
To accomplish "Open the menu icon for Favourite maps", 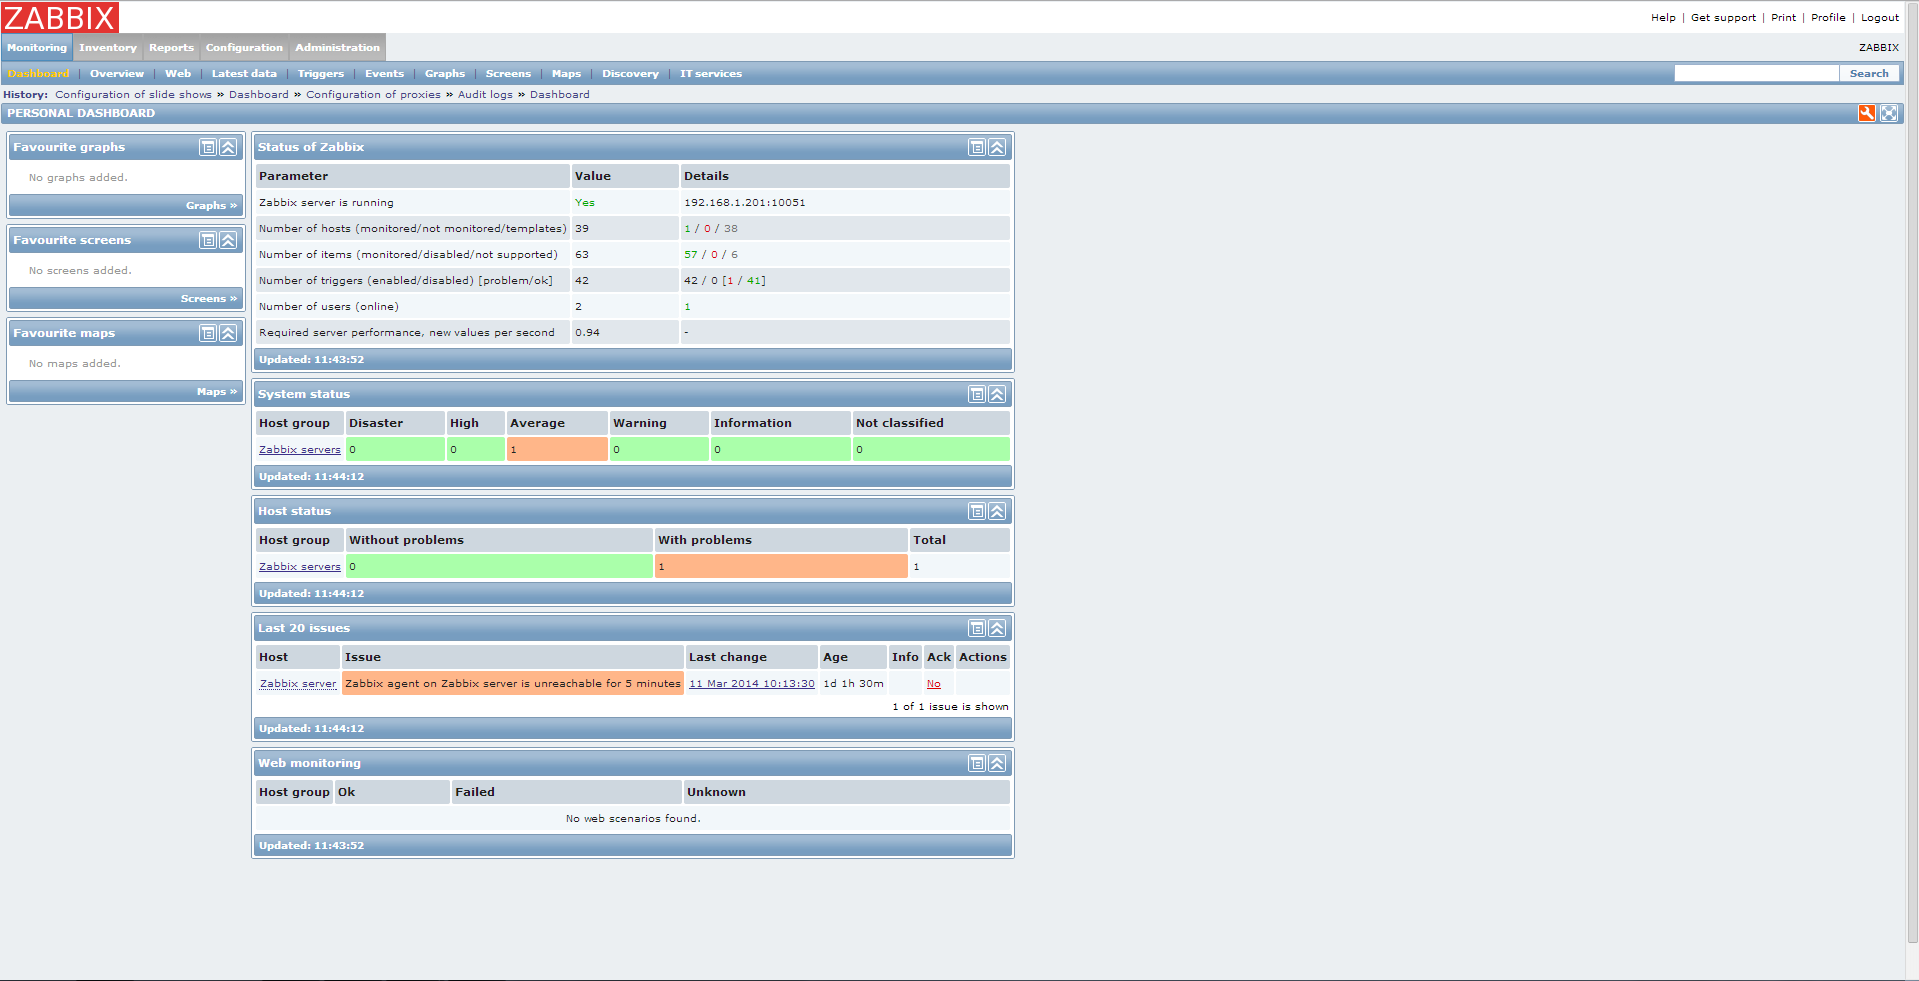I will [208, 334].
